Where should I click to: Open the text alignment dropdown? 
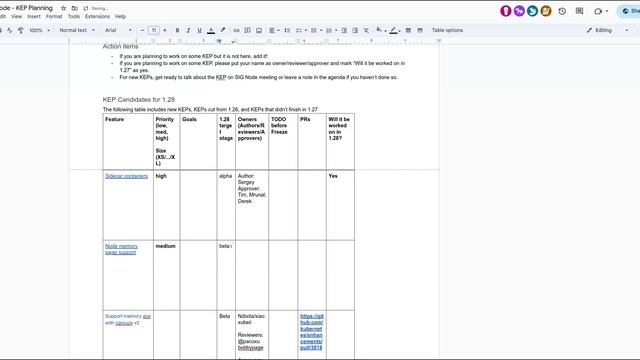pos(274,30)
